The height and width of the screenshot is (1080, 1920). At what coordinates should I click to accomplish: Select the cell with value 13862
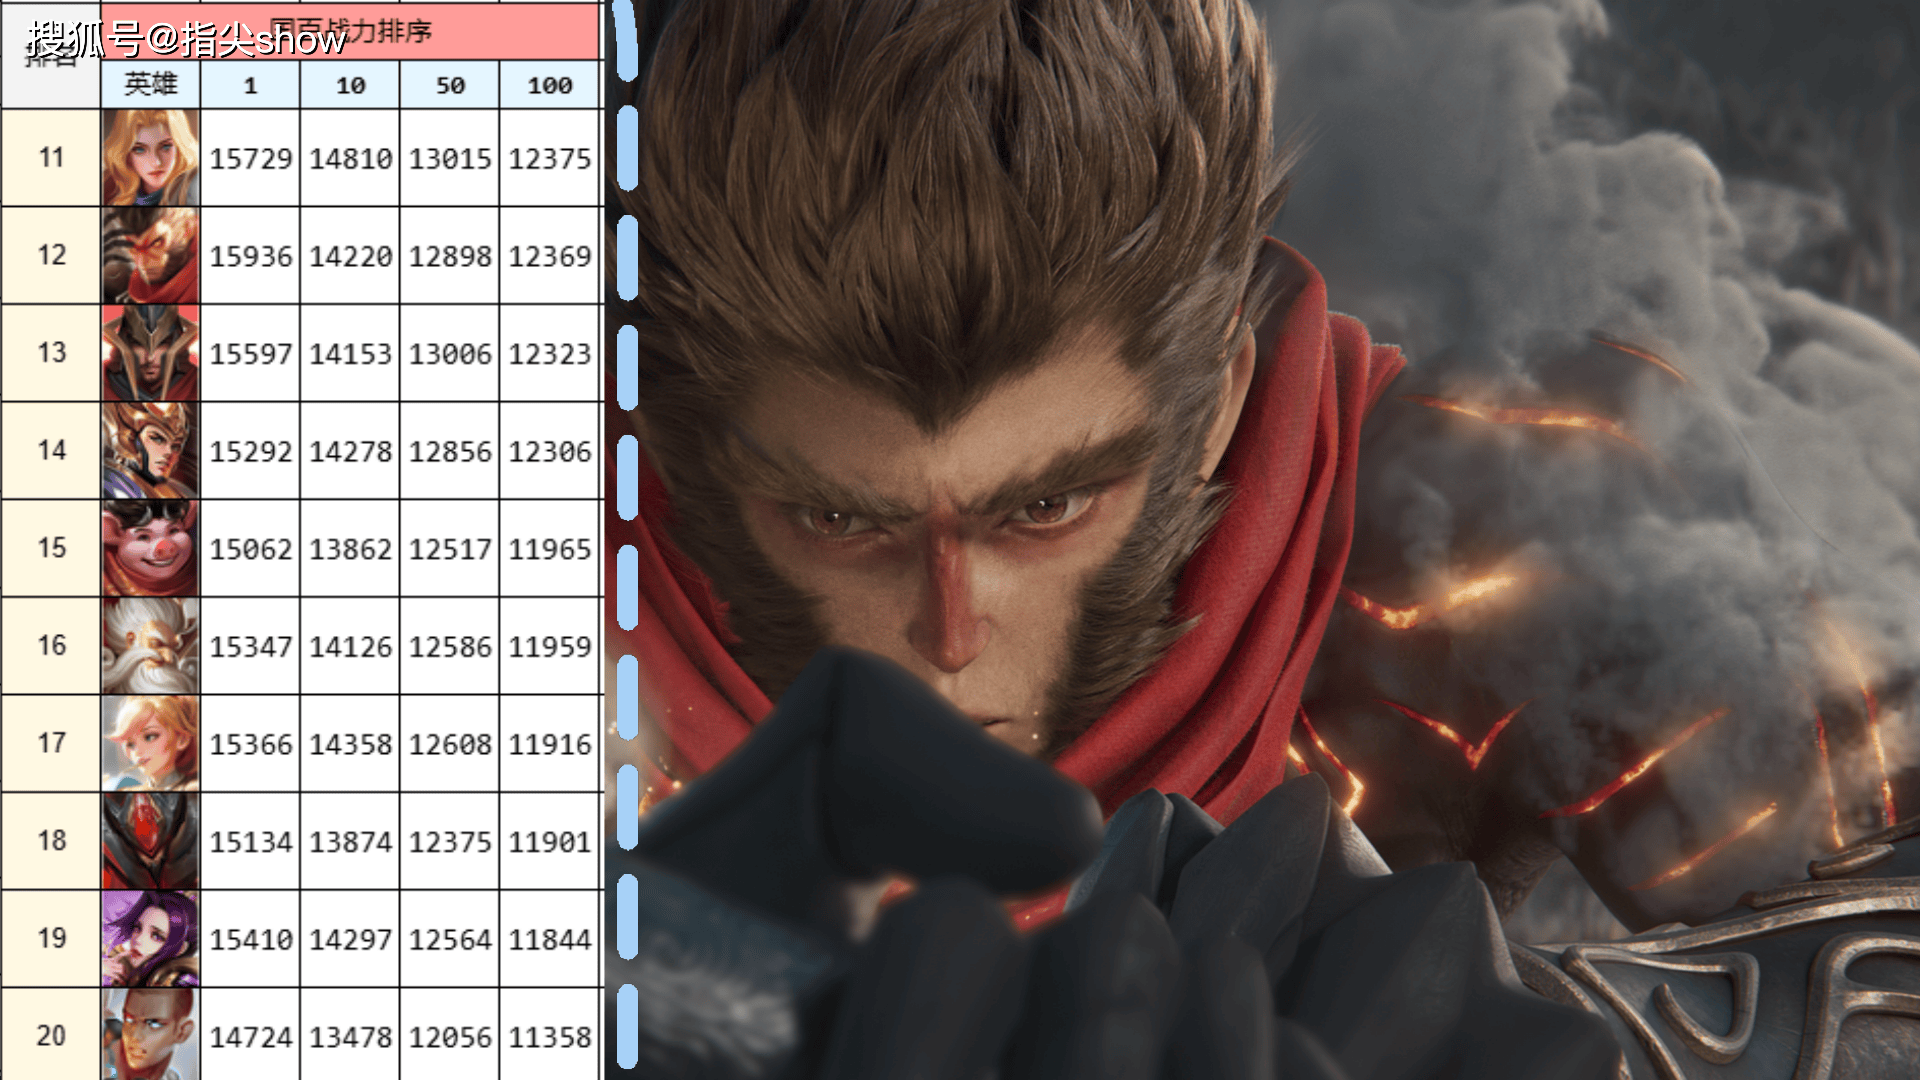click(350, 549)
